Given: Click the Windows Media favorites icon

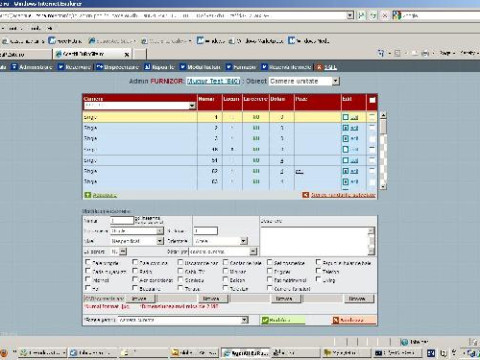Looking at the screenshot, I should (291, 41).
